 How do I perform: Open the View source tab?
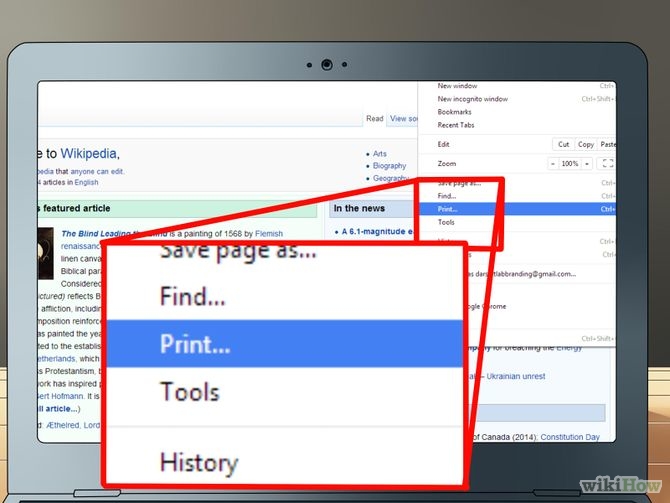(403, 118)
